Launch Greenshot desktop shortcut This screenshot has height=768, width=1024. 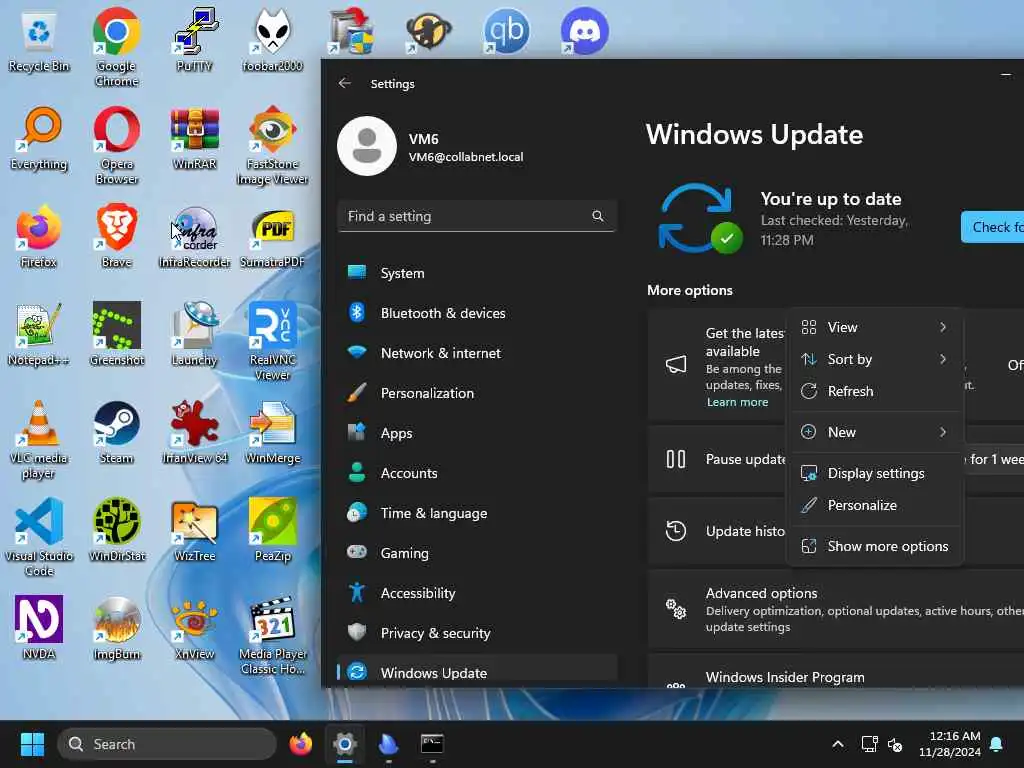(x=116, y=334)
